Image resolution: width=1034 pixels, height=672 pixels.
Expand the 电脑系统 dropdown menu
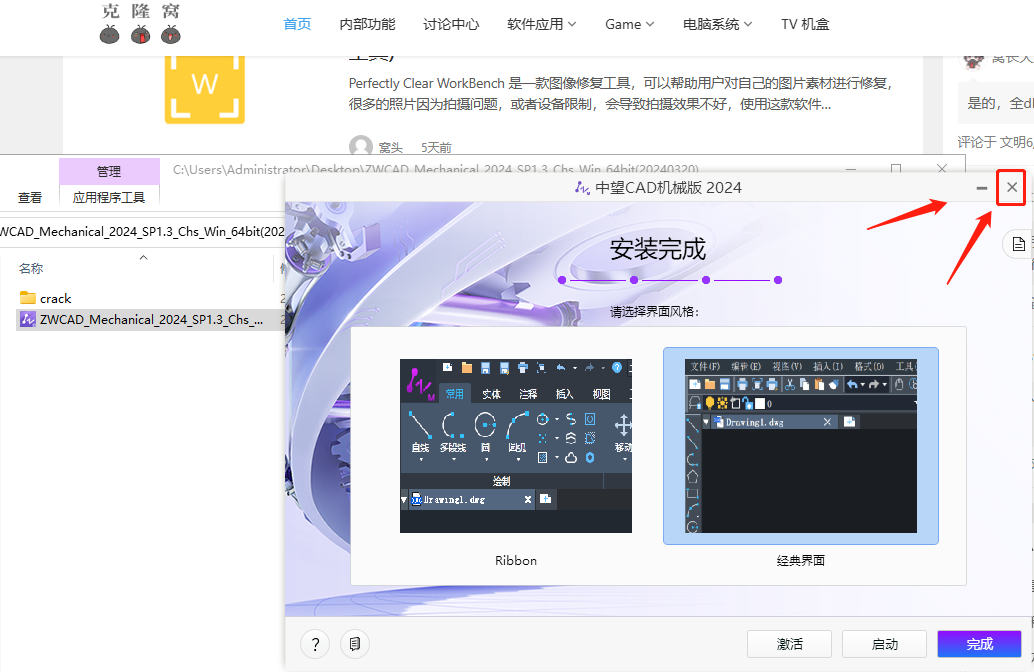click(x=717, y=24)
